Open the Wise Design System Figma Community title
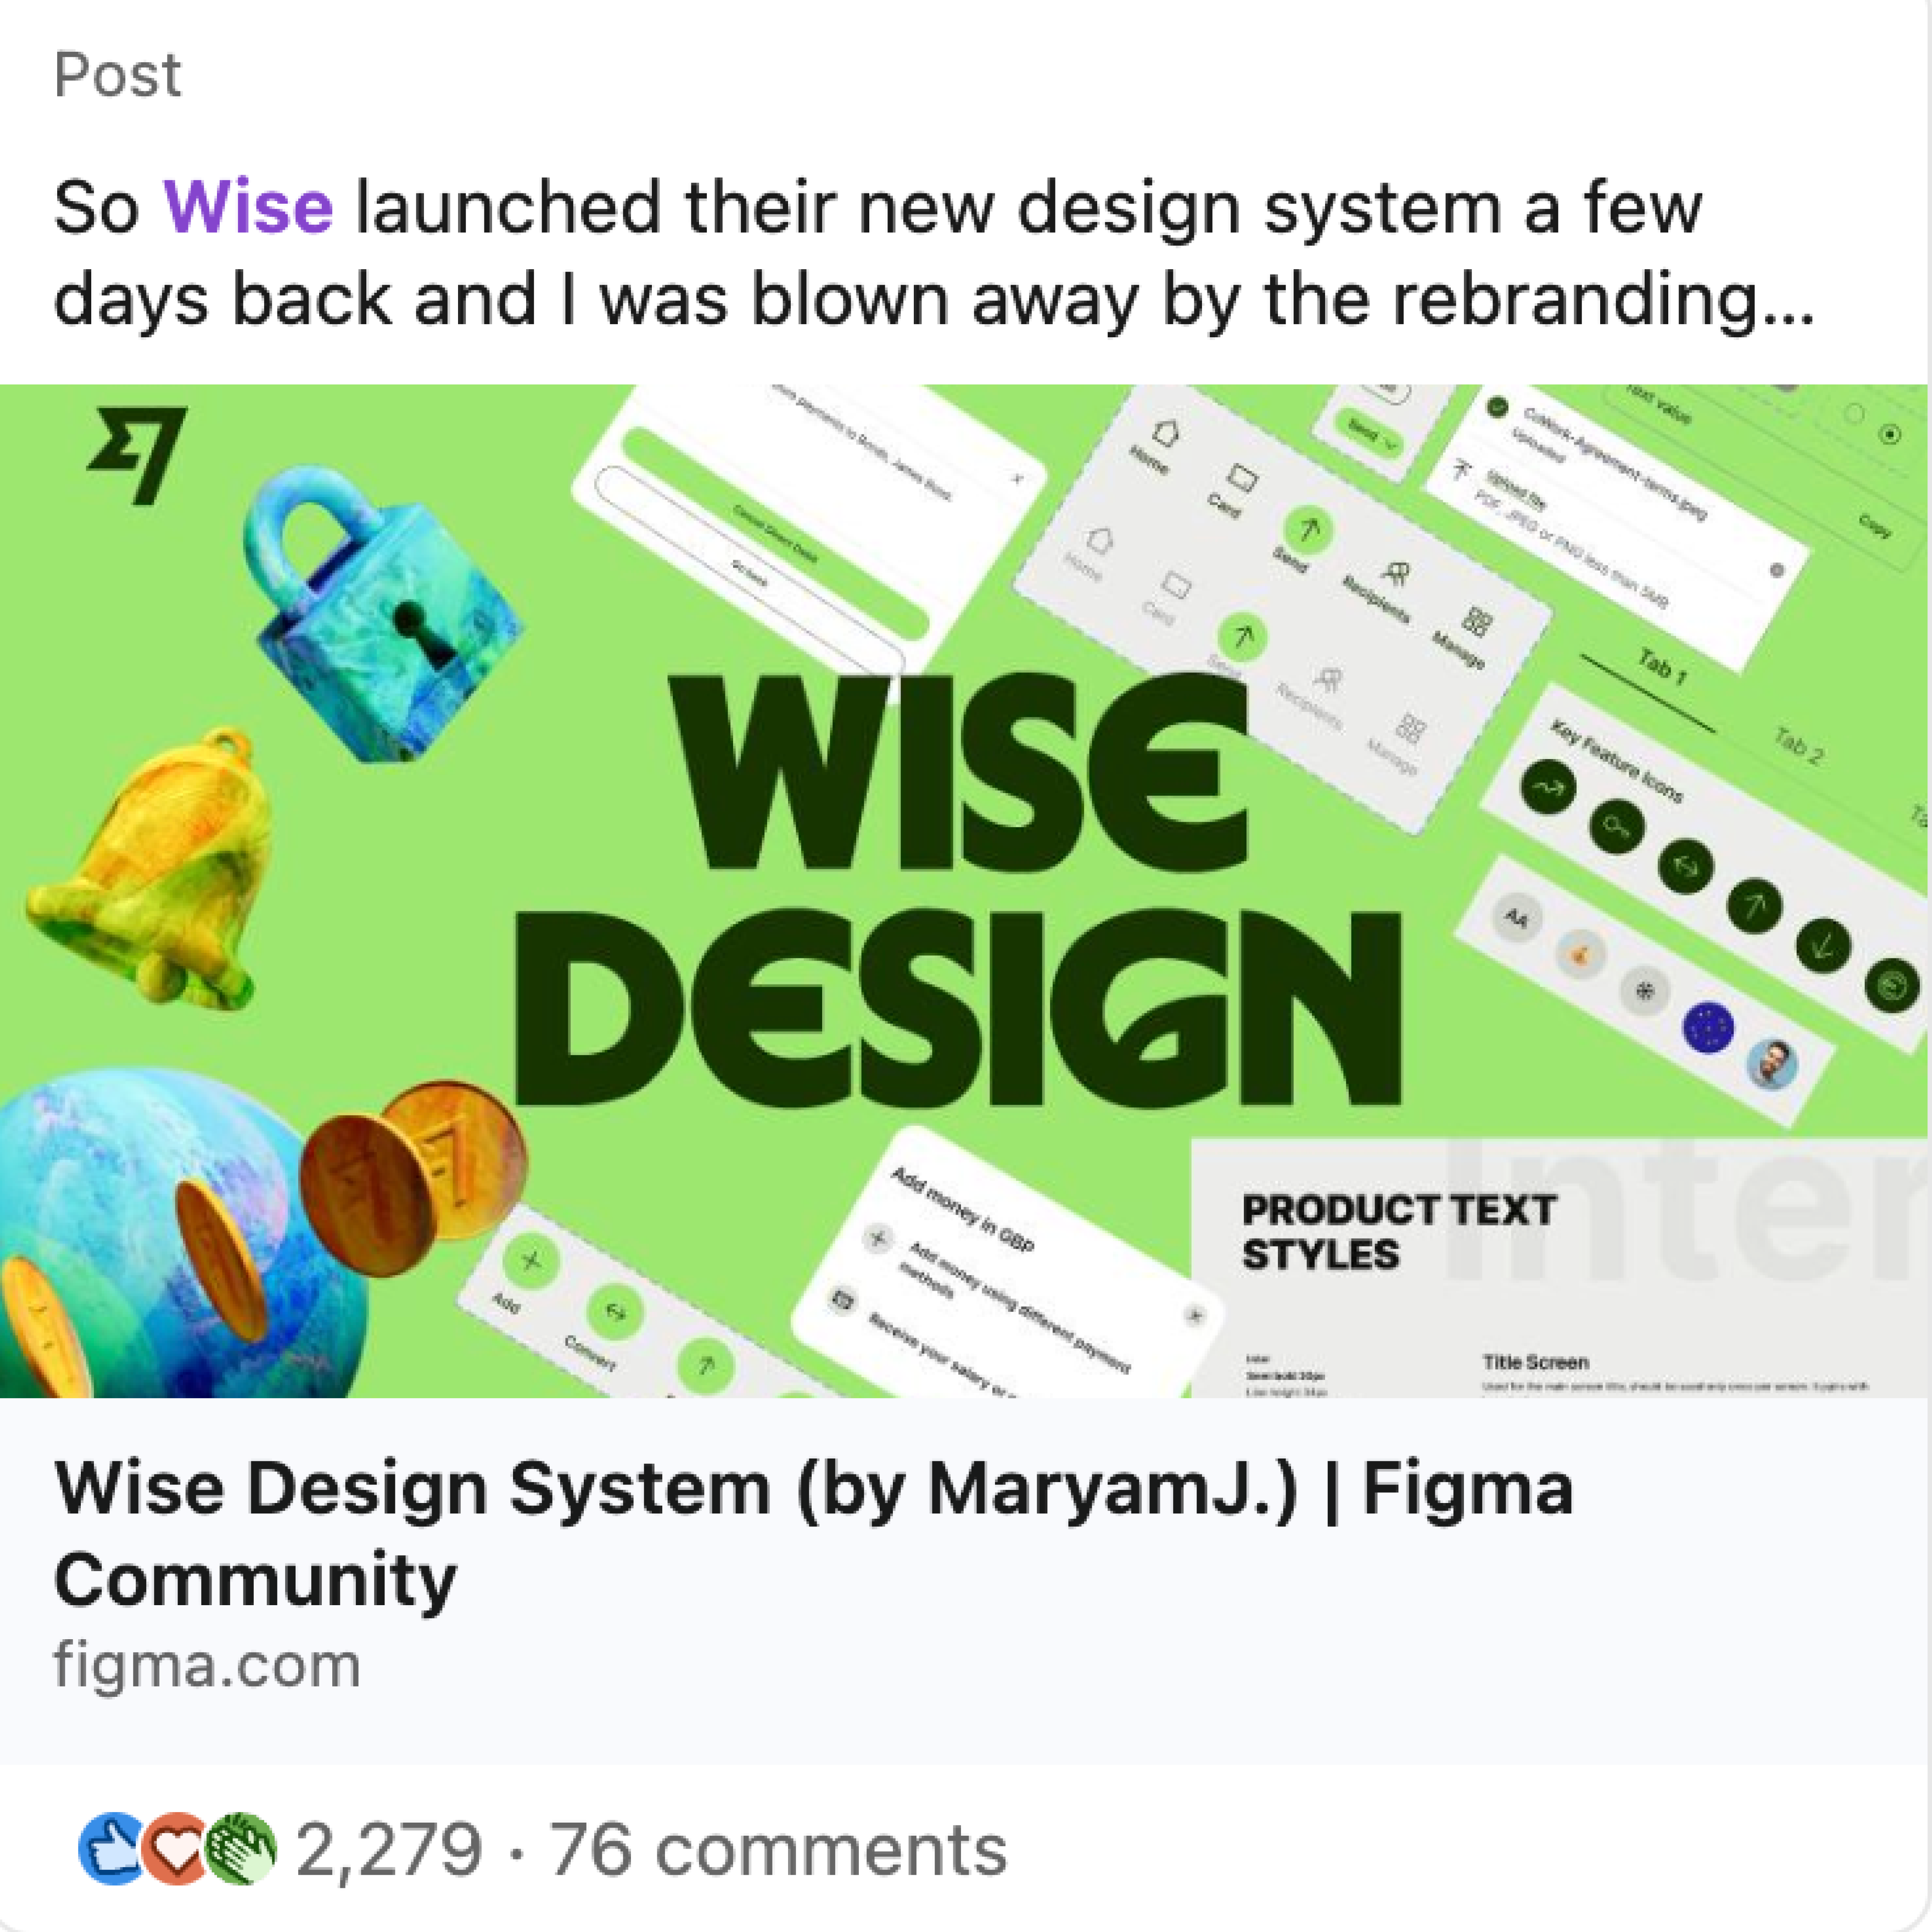The image size is (1932, 1932). click(x=815, y=1533)
